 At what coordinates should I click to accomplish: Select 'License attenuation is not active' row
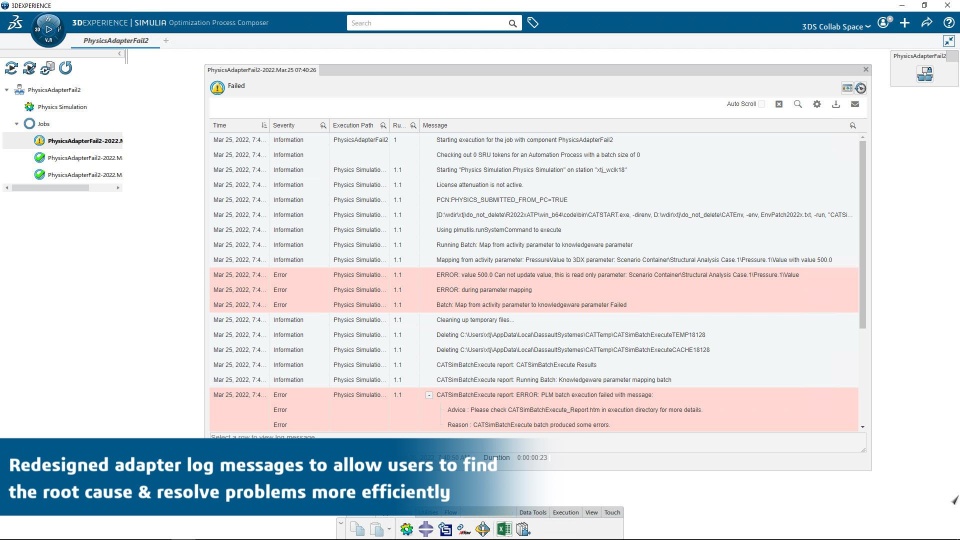click(x=534, y=185)
